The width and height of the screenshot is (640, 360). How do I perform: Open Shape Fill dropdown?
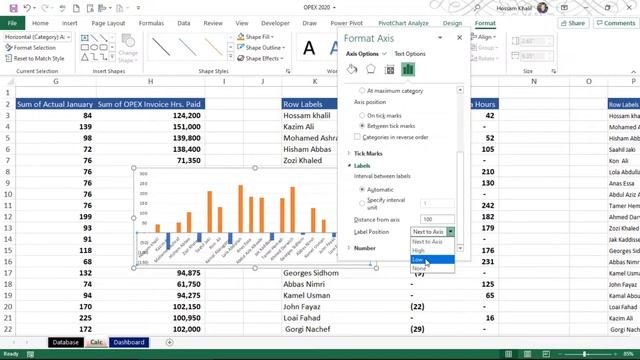click(256, 37)
